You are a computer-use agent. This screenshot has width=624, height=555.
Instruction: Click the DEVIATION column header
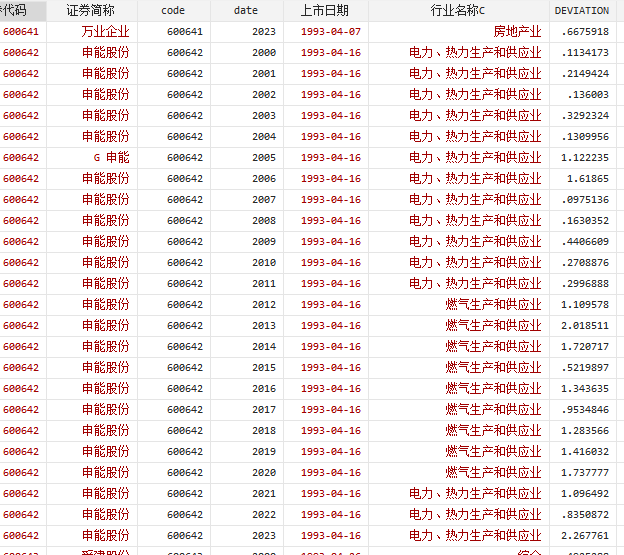[581, 11]
